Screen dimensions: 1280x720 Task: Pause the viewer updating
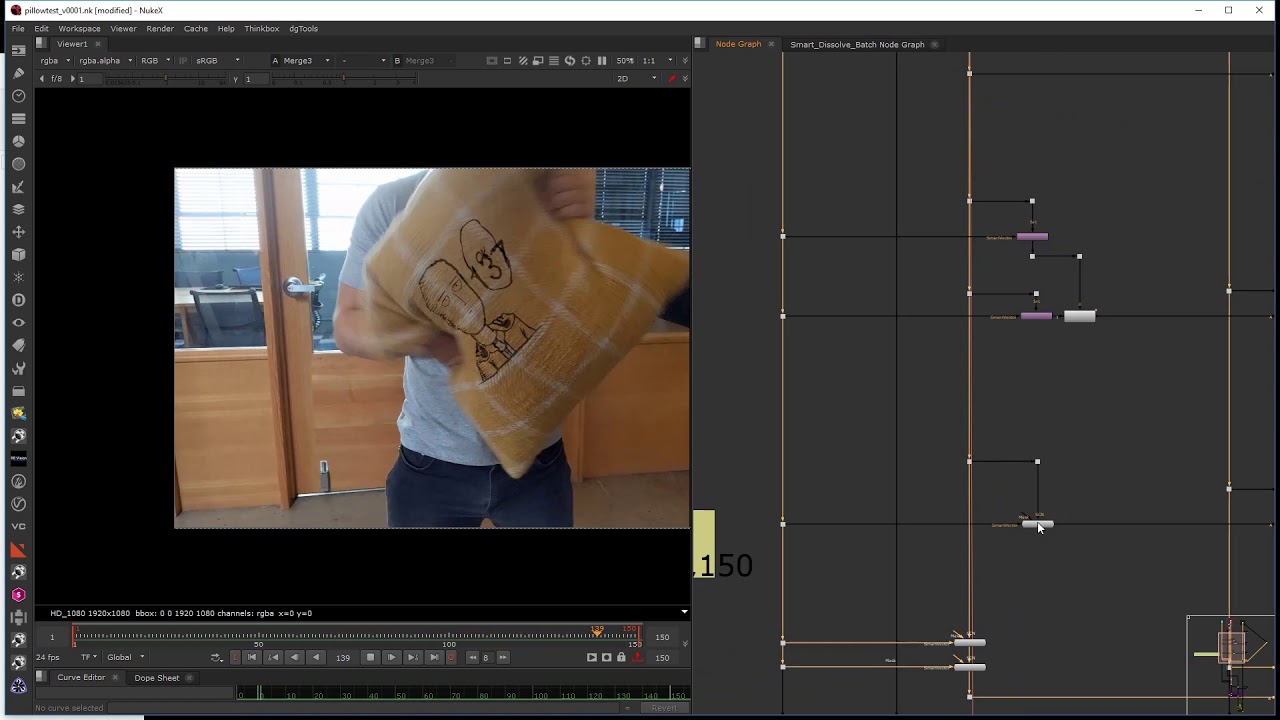(602, 61)
